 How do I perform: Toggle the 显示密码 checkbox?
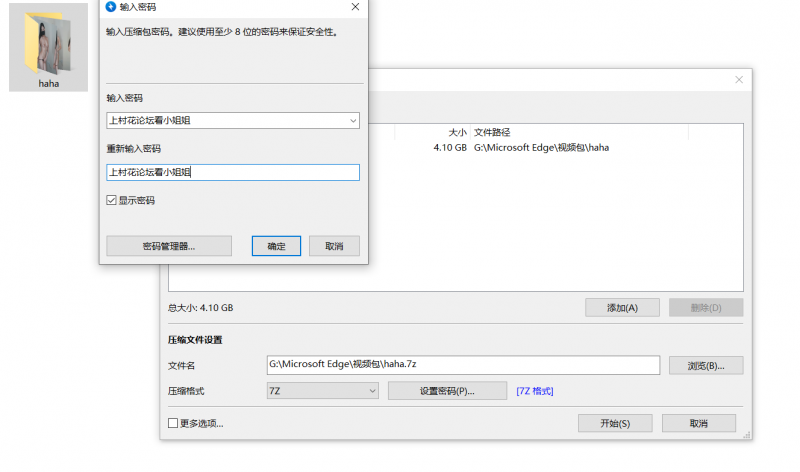(112, 200)
